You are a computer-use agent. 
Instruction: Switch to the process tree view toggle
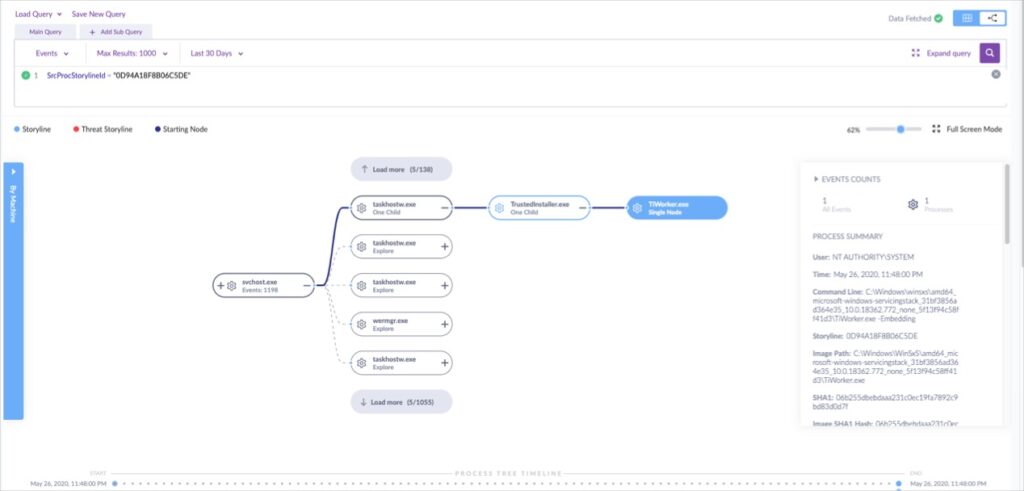click(993, 18)
